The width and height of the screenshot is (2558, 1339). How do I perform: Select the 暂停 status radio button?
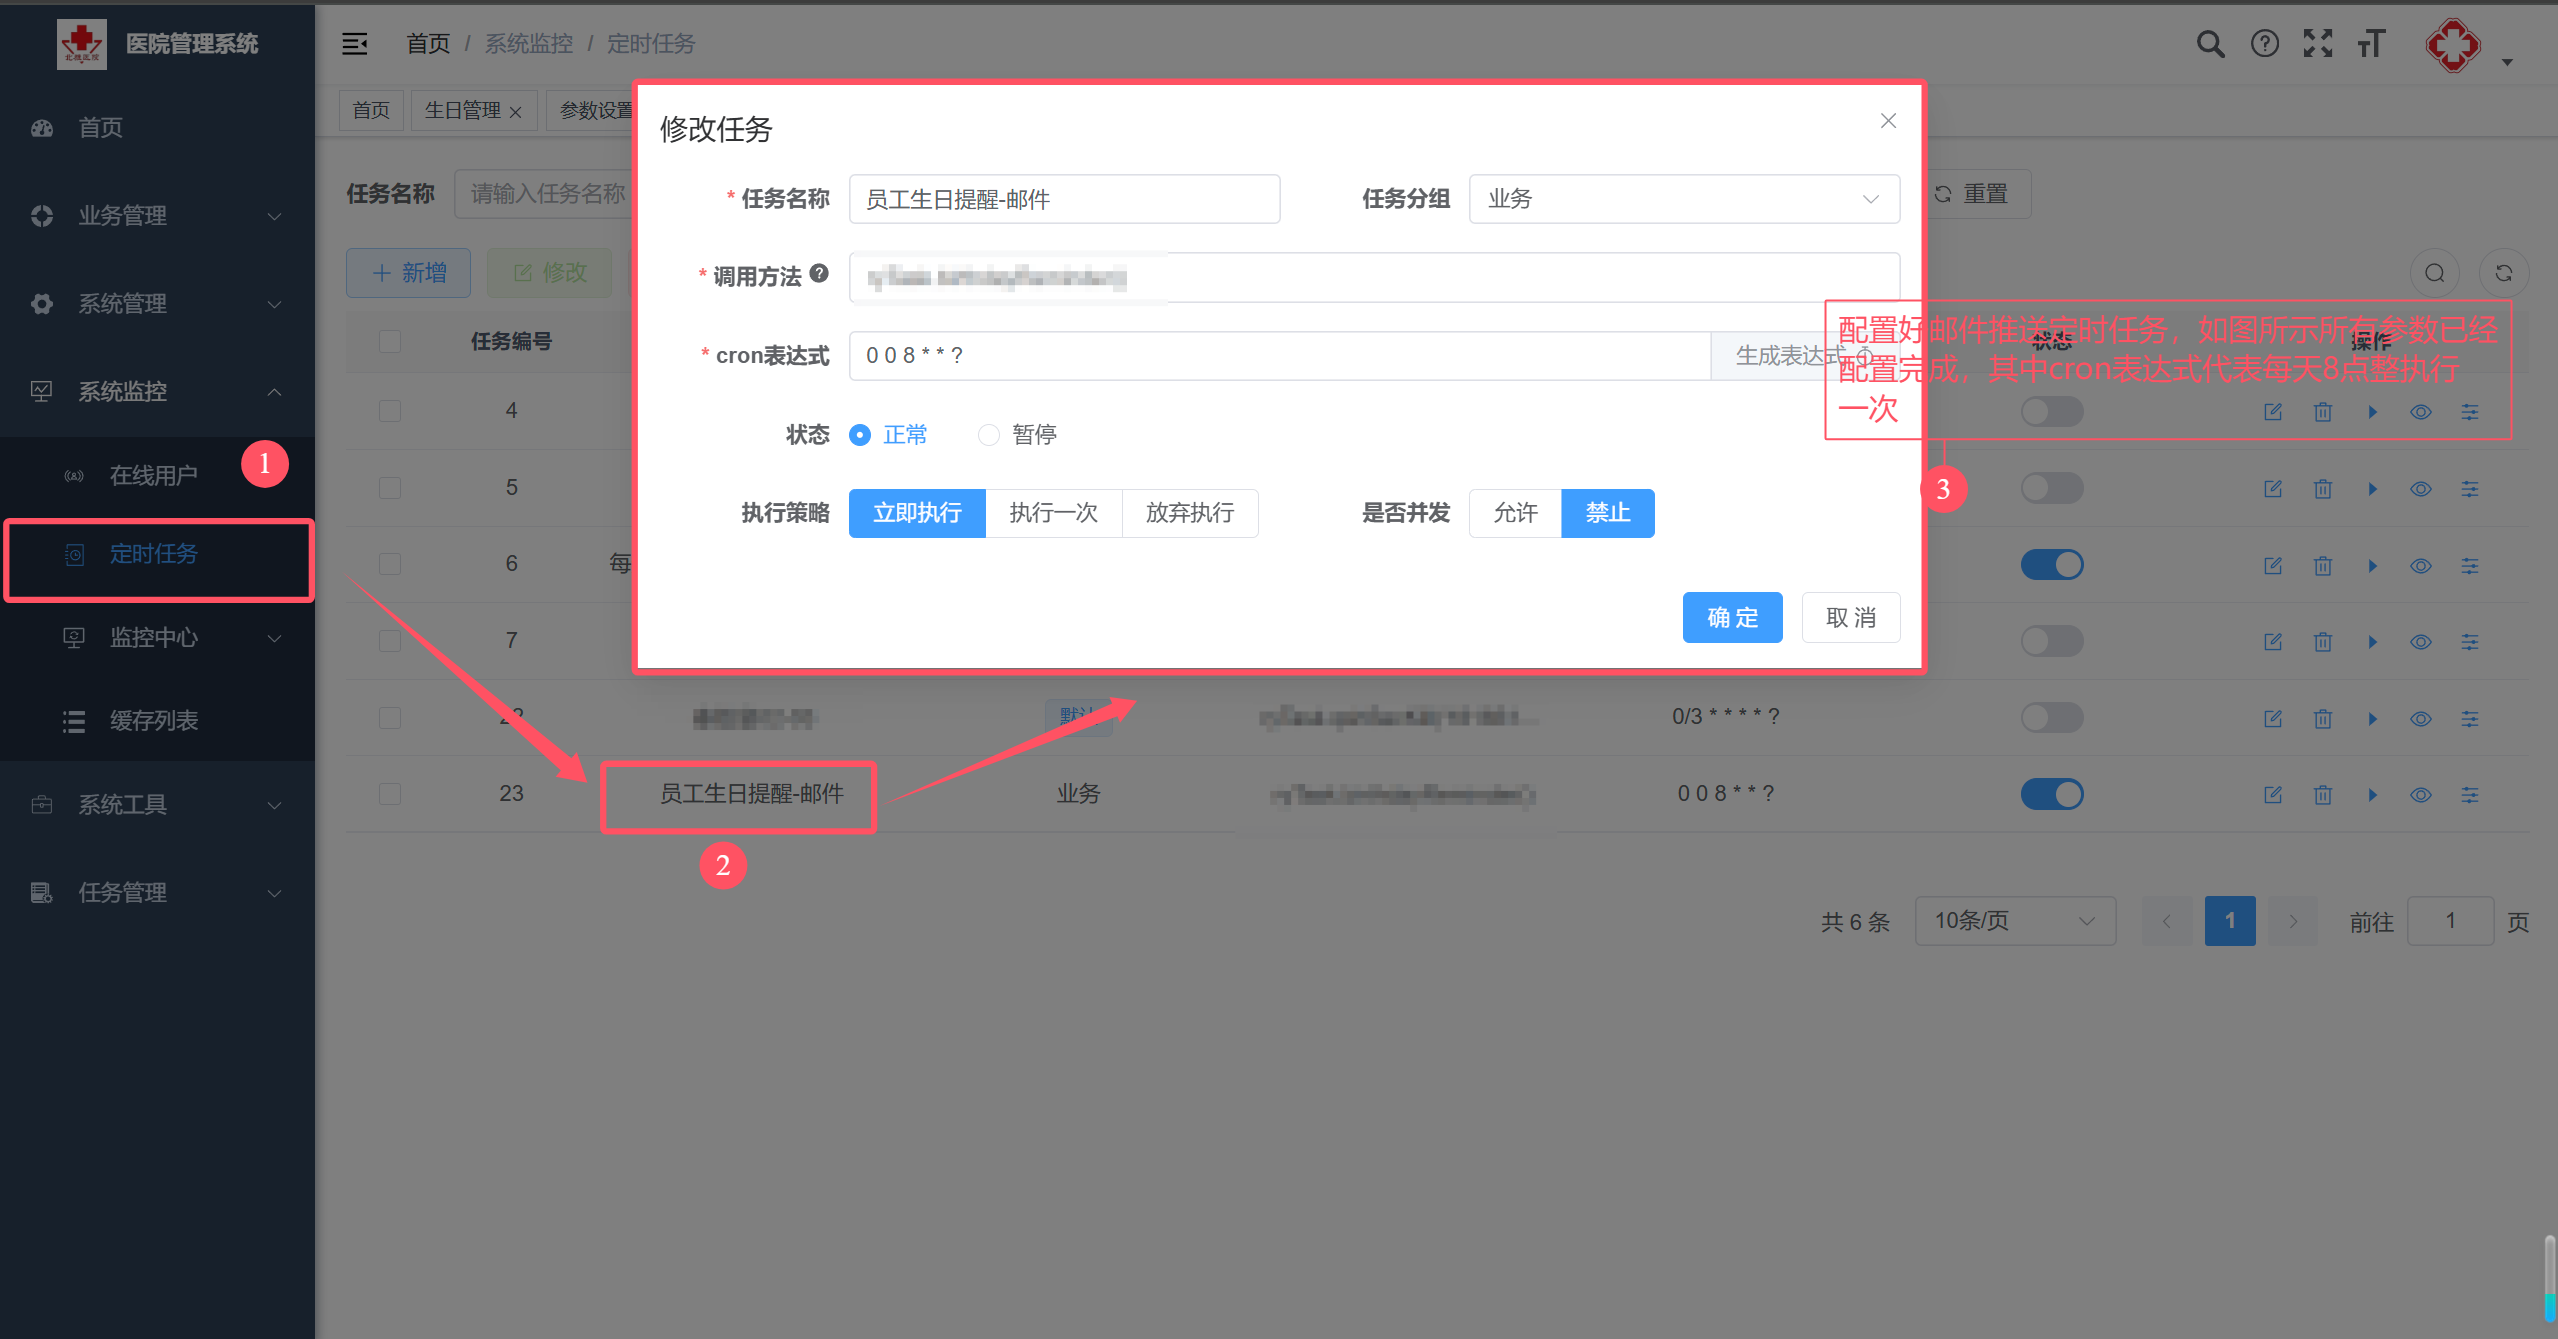coord(989,435)
